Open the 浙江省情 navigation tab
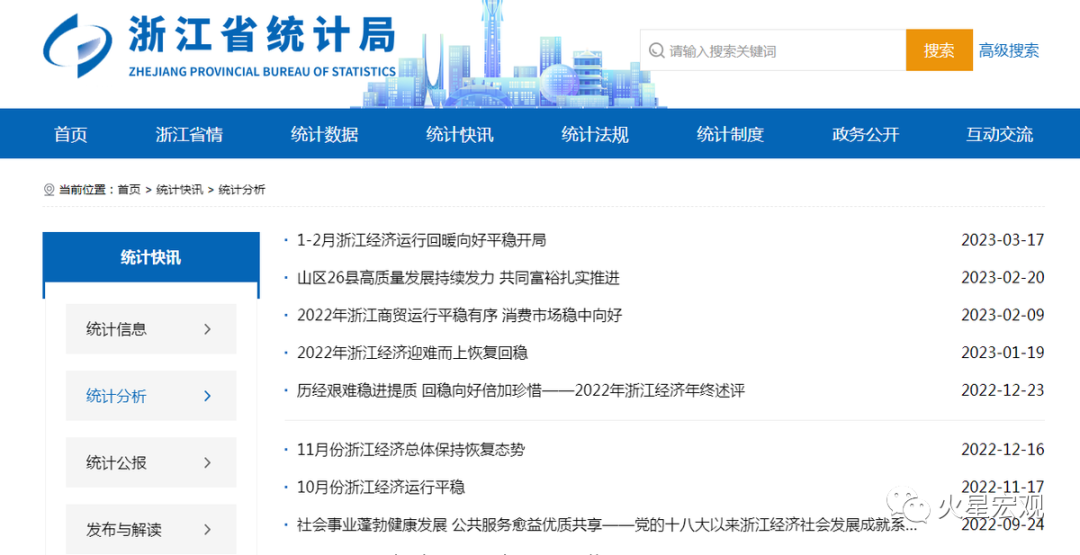 click(x=189, y=134)
